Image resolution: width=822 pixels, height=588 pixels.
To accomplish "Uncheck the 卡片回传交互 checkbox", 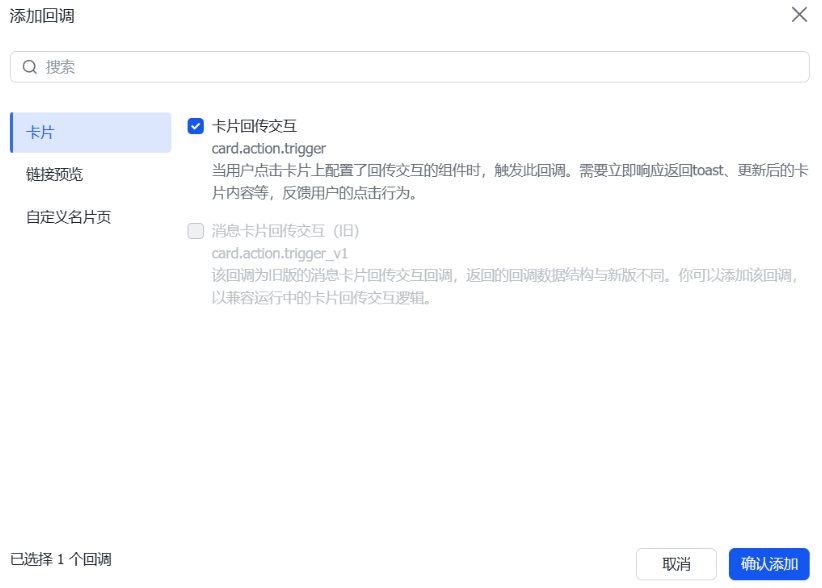I will tap(196, 126).
